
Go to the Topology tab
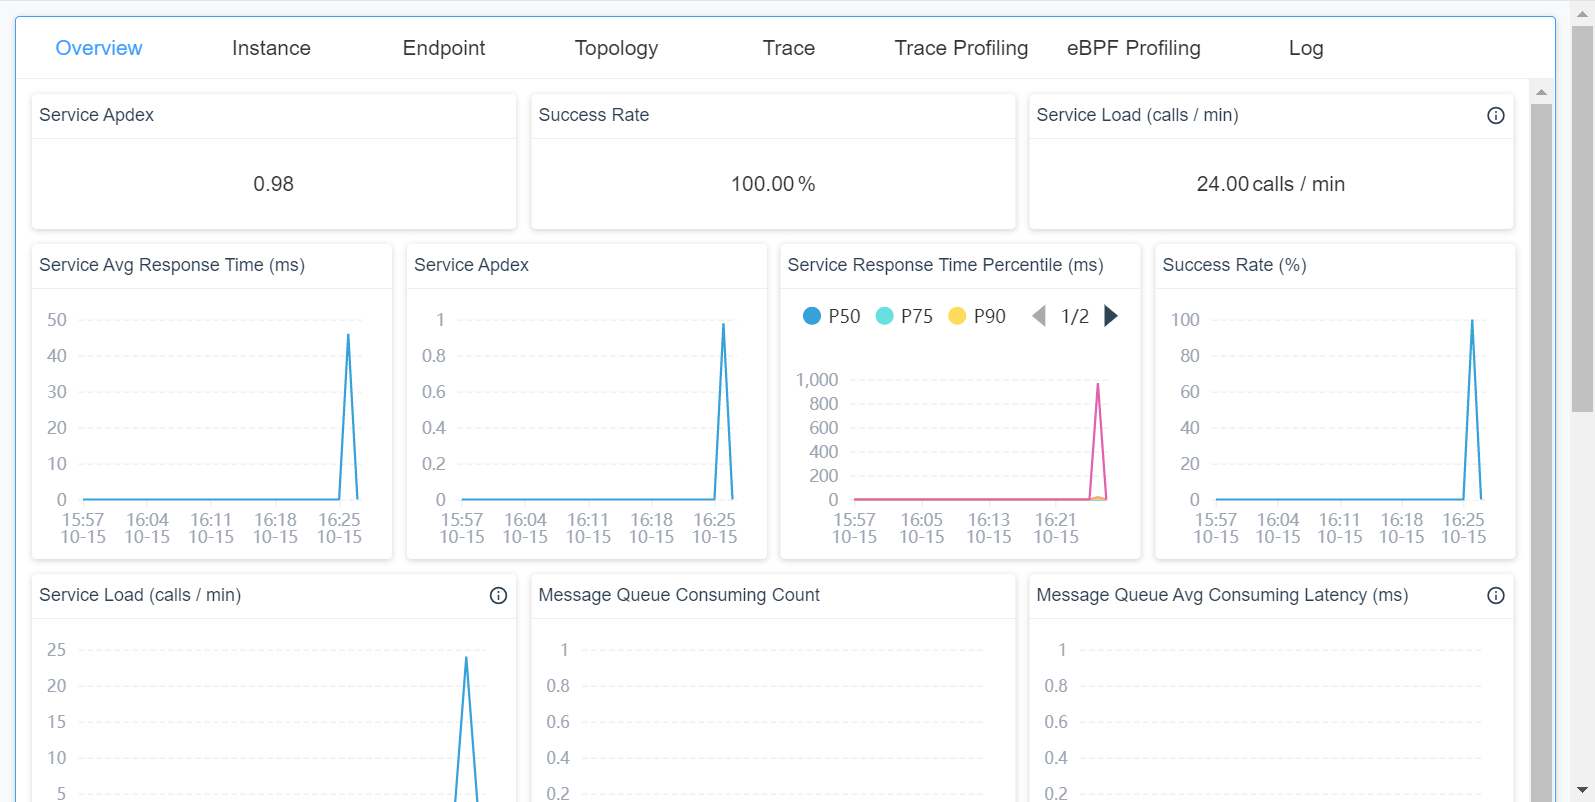[x=616, y=48]
